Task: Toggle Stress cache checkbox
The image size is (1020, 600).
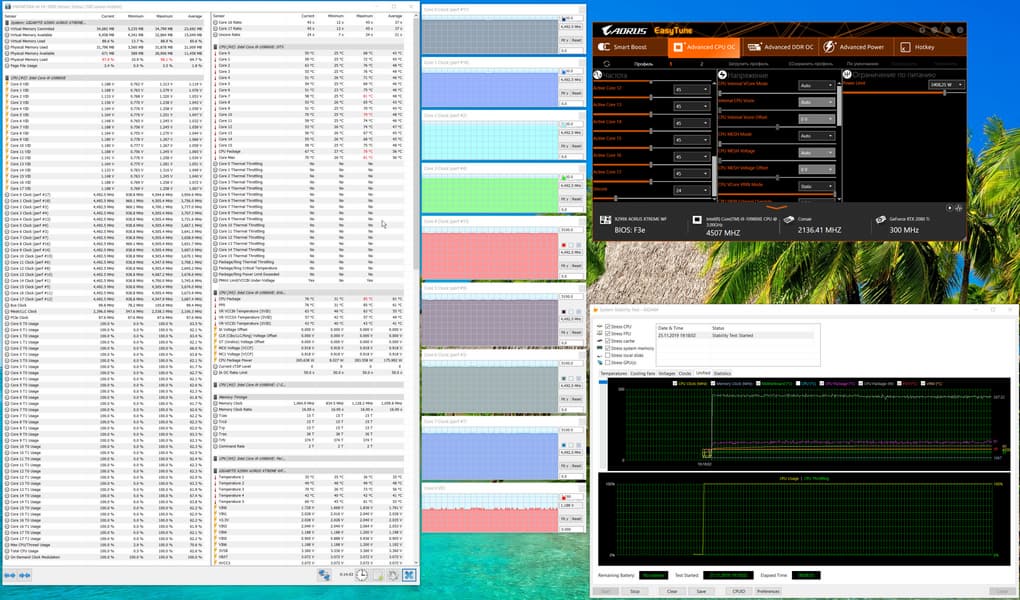Action: coord(608,341)
